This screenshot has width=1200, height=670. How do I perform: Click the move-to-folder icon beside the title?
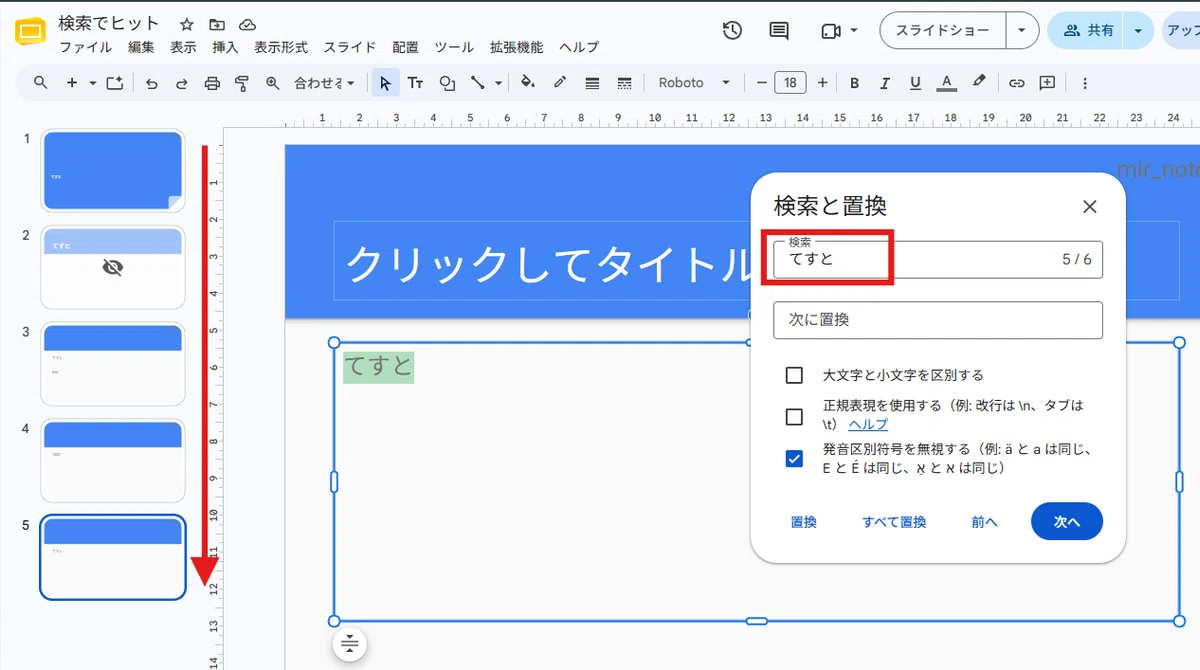[217, 24]
